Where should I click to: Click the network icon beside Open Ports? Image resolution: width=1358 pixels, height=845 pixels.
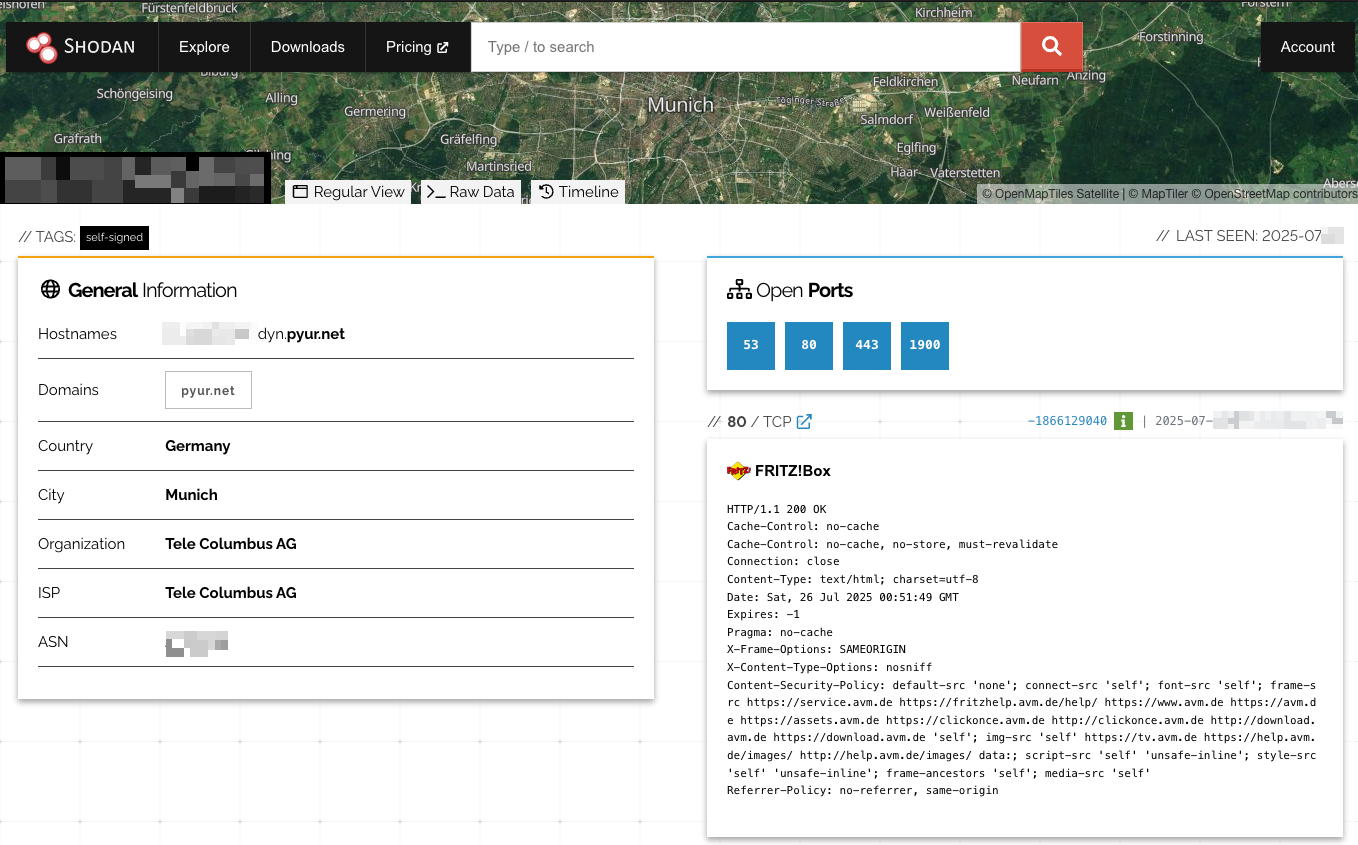coord(739,291)
